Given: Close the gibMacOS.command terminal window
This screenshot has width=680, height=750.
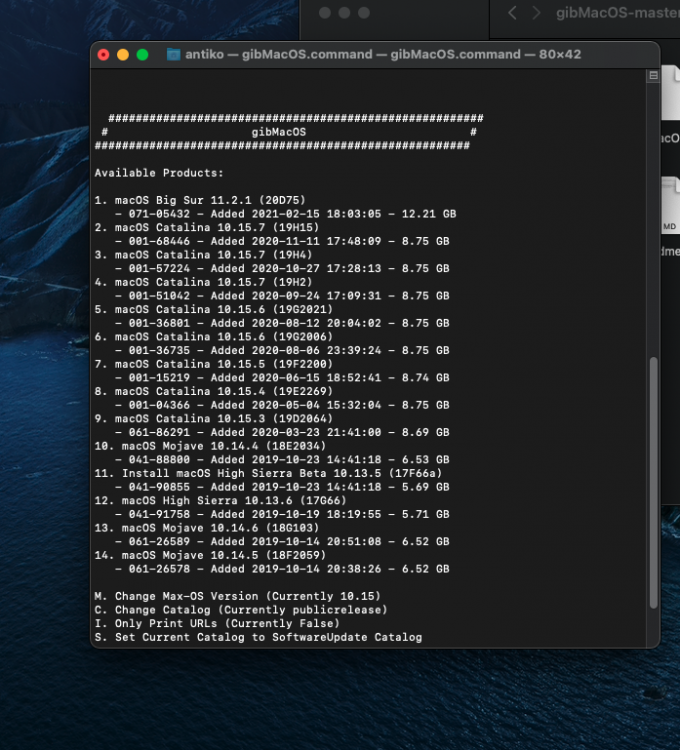Looking at the screenshot, I should [103, 55].
